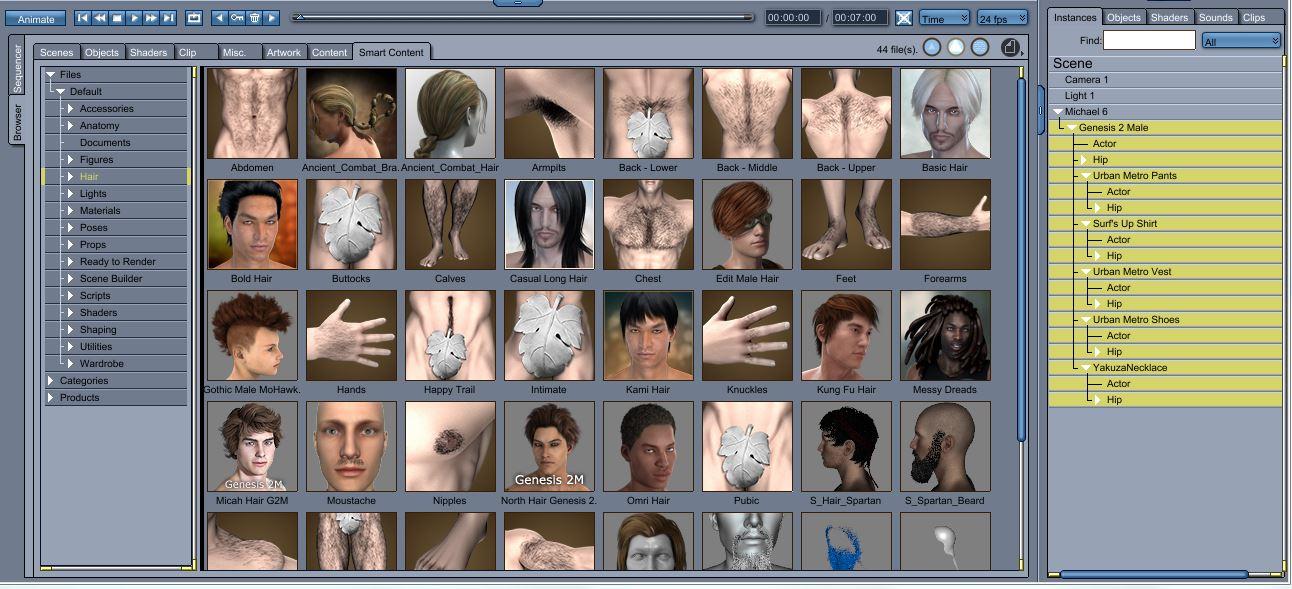
Task: Collapse the YakuzaNecklace node
Action: pos(1085,368)
